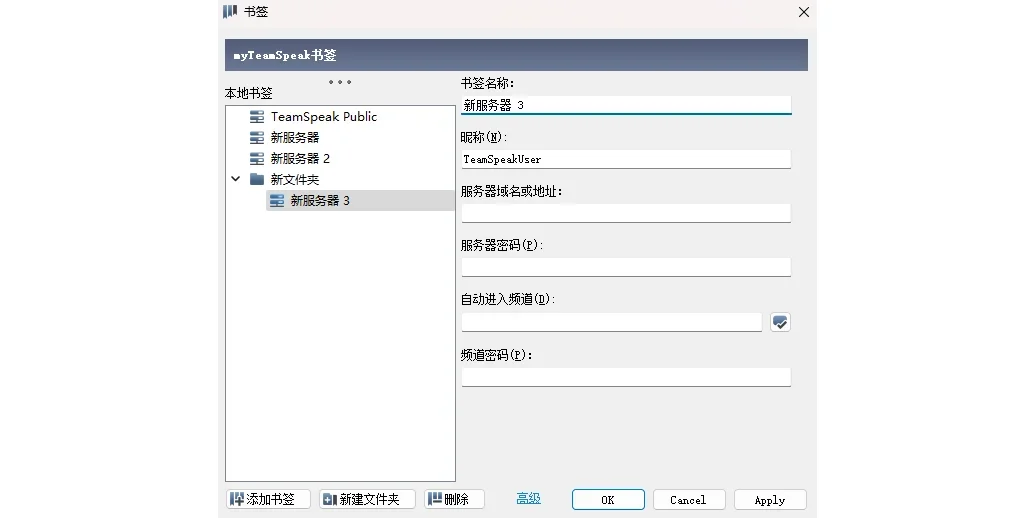
Task: Click the channel picker icon button
Action: pyautogui.click(x=780, y=322)
